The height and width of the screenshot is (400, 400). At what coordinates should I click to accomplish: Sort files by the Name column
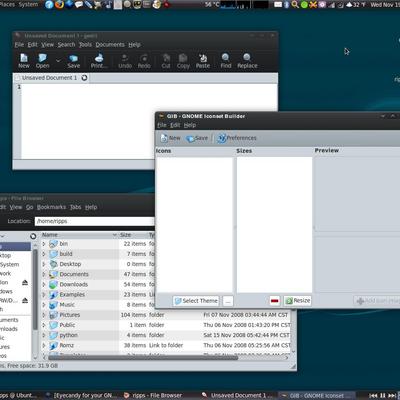[x=79, y=235]
